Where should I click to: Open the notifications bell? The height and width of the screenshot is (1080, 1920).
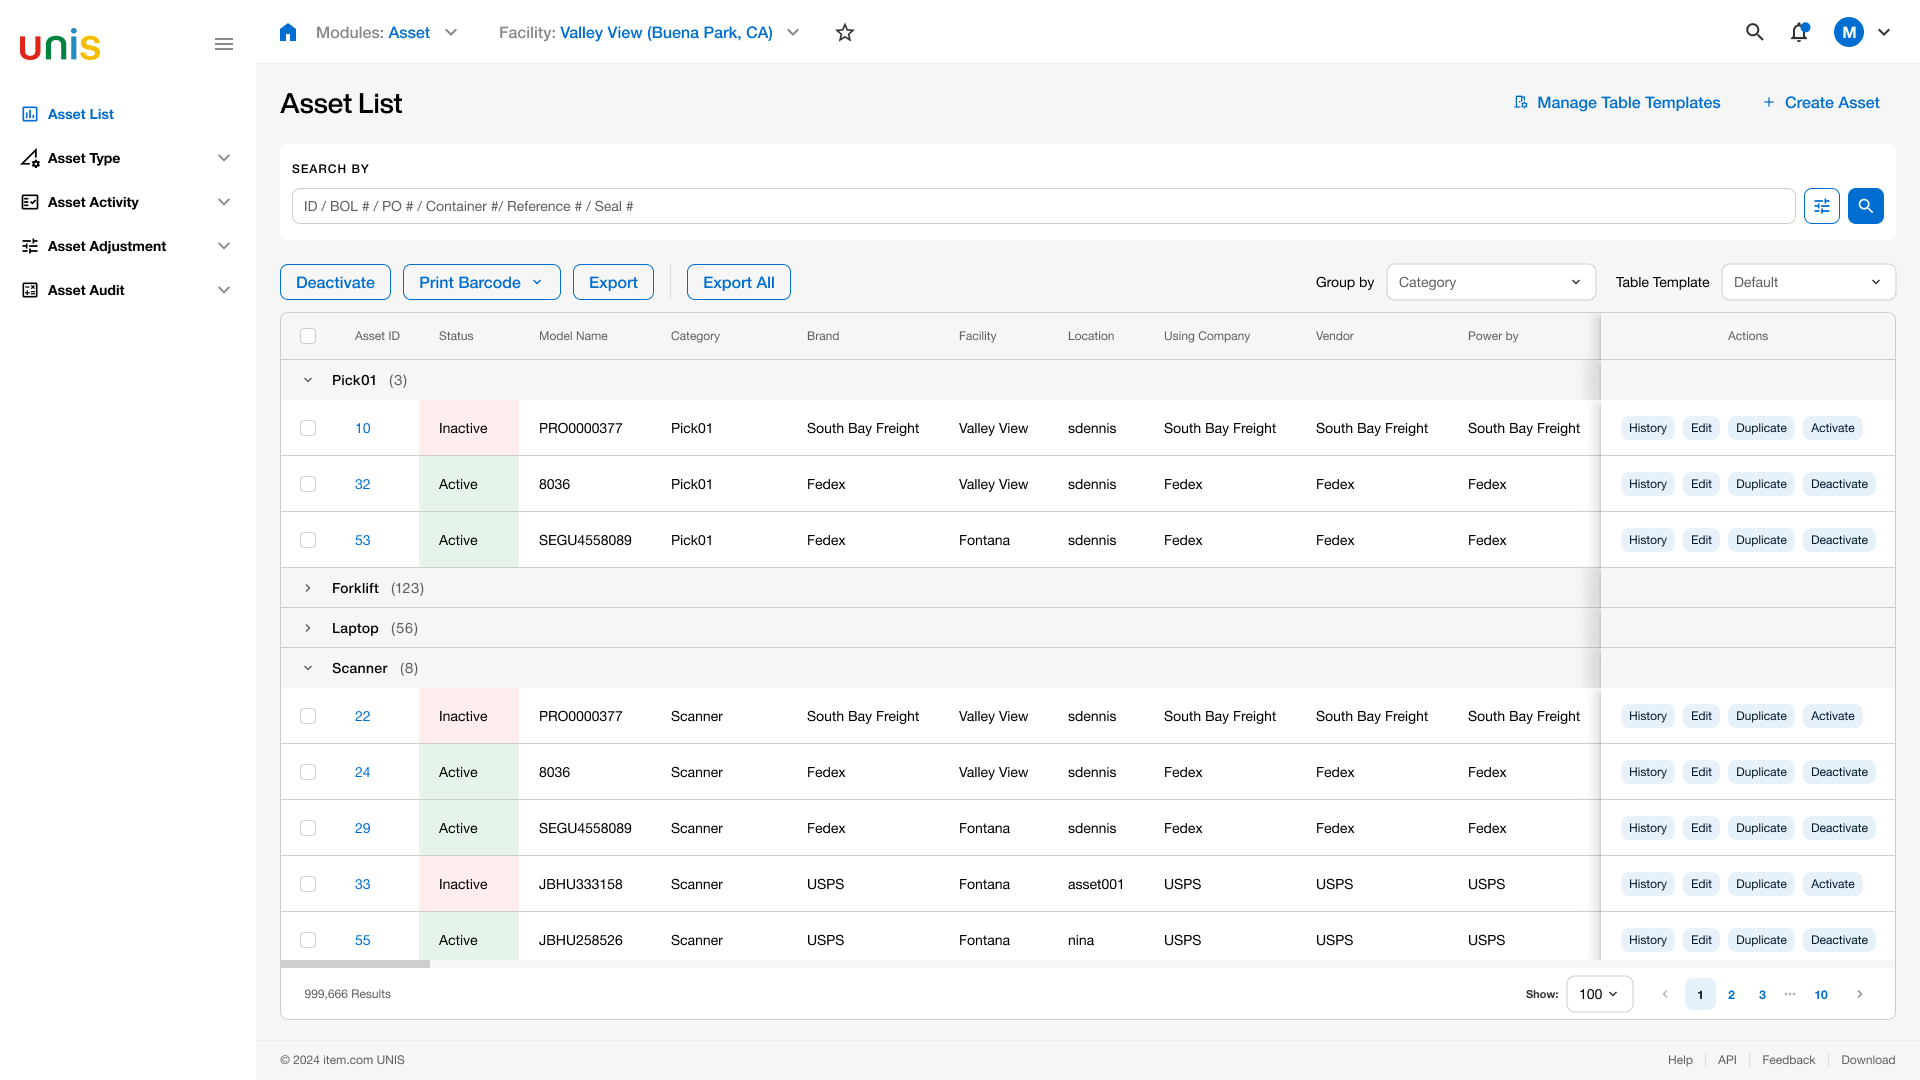(1799, 32)
